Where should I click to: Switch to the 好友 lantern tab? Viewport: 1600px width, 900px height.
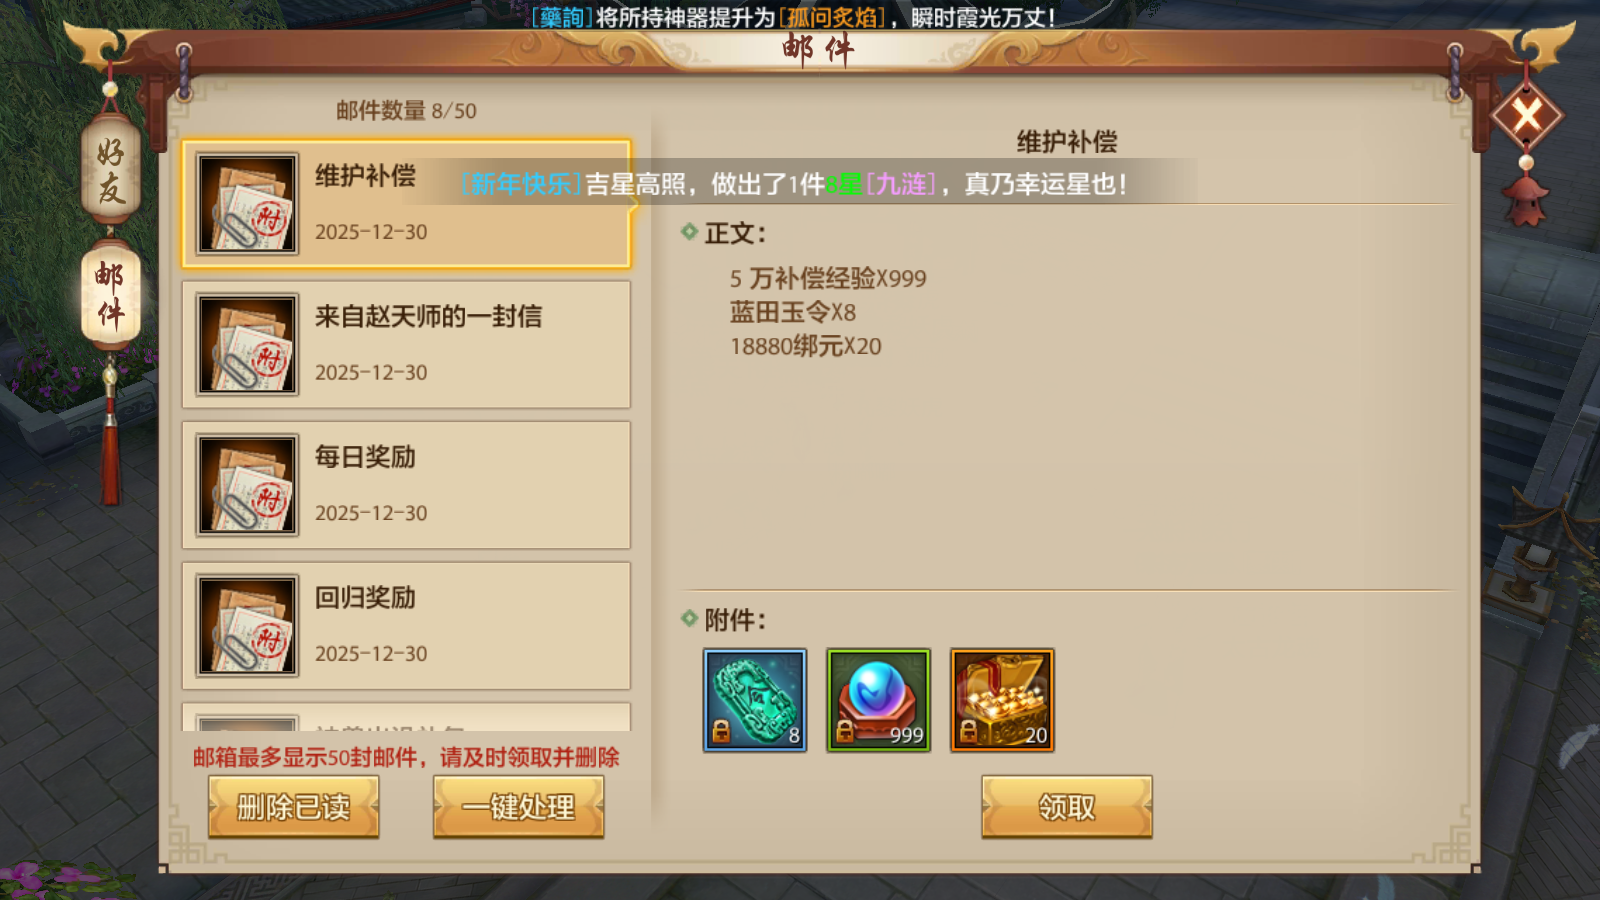point(110,169)
